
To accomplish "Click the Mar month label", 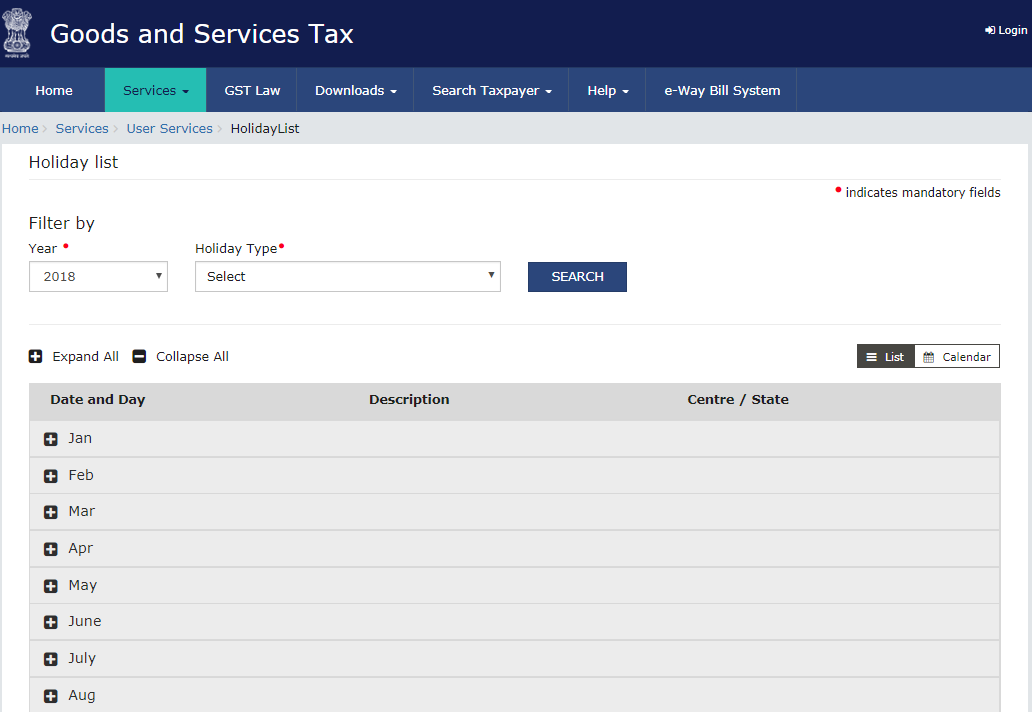I will point(82,511).
